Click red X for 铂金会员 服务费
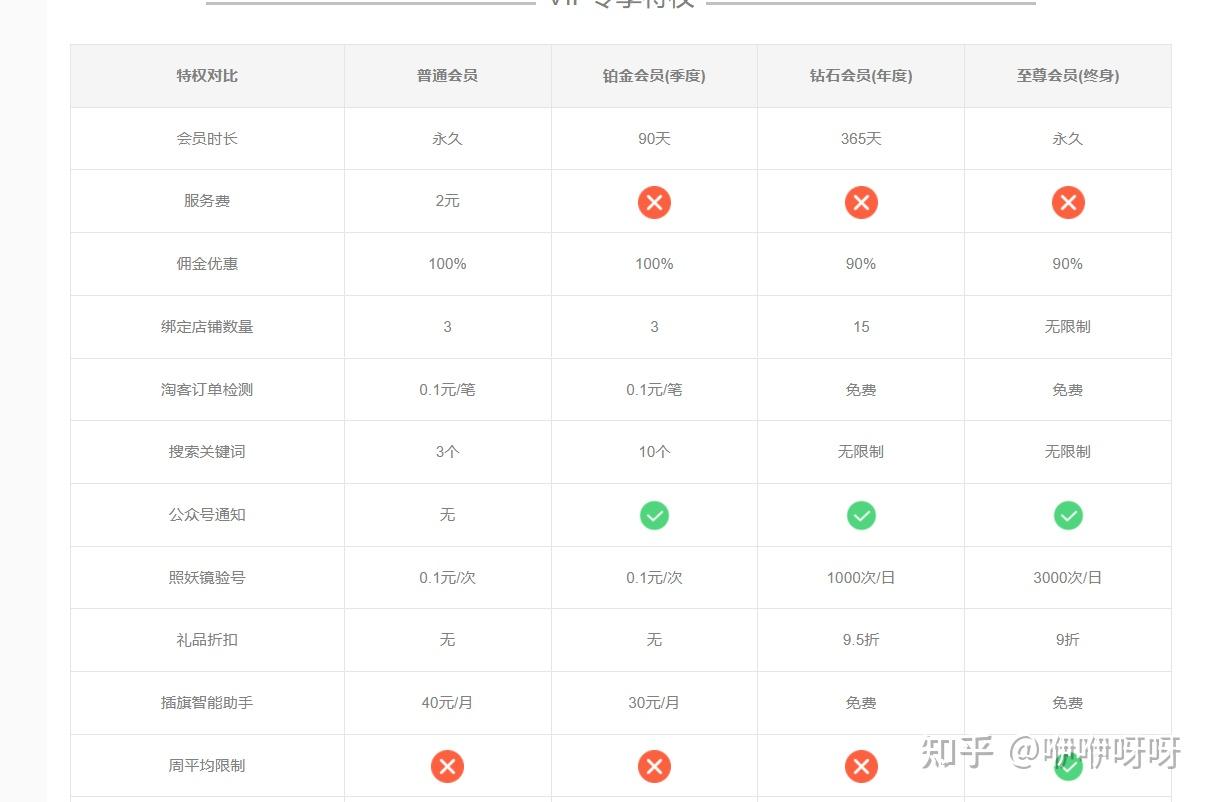This screenshot has width=1211, height=802. coord(654,202)
